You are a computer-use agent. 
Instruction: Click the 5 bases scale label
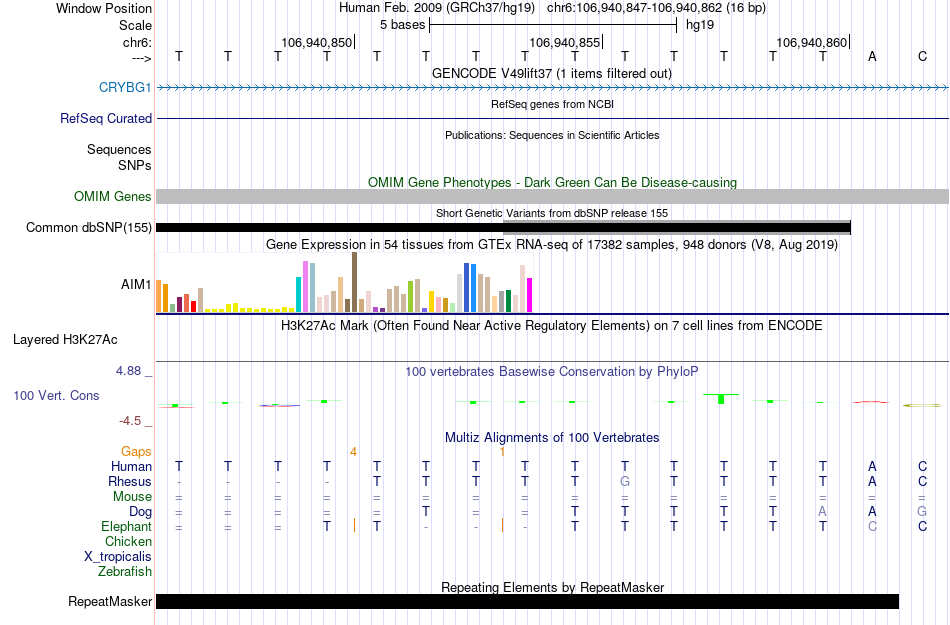(x=402, y=25)
